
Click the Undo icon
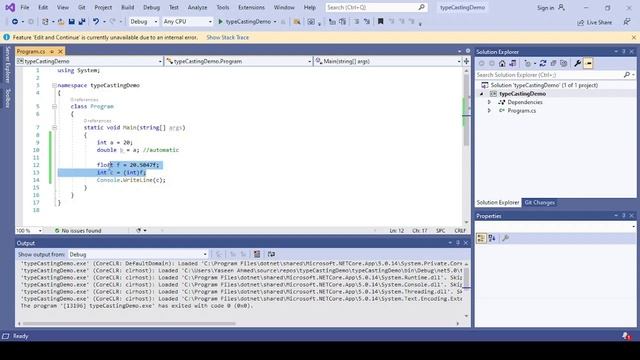tap(96, 22)
